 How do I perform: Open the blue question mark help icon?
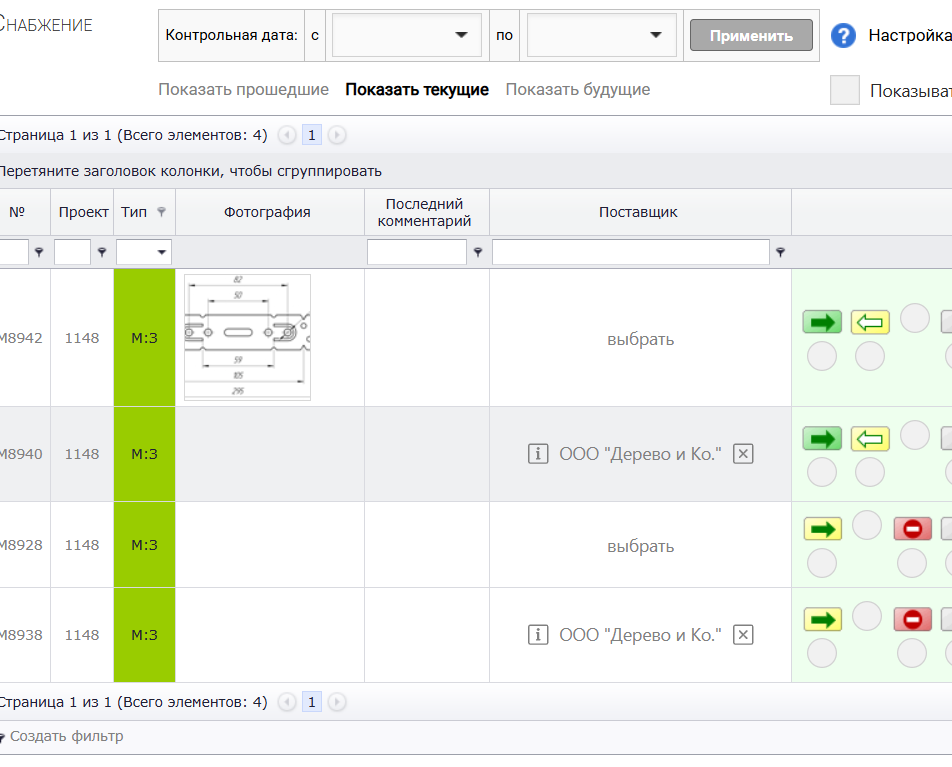point(843,36)
